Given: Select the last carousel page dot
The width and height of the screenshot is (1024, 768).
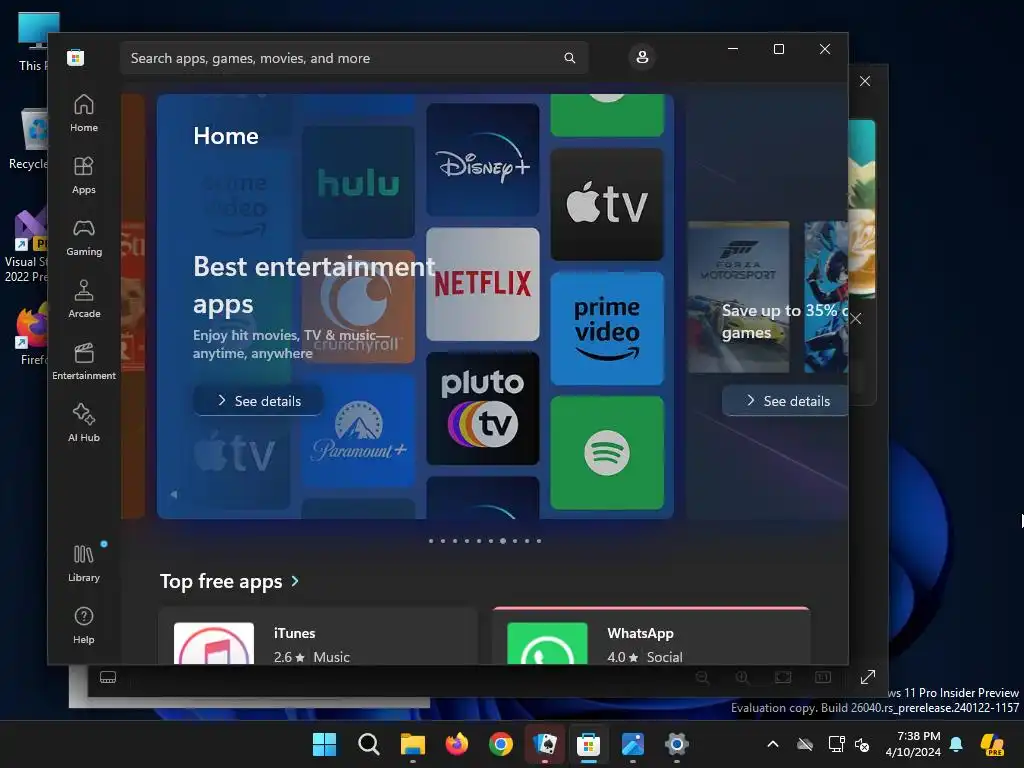Looking at the screenshot, I should [539, 541].
